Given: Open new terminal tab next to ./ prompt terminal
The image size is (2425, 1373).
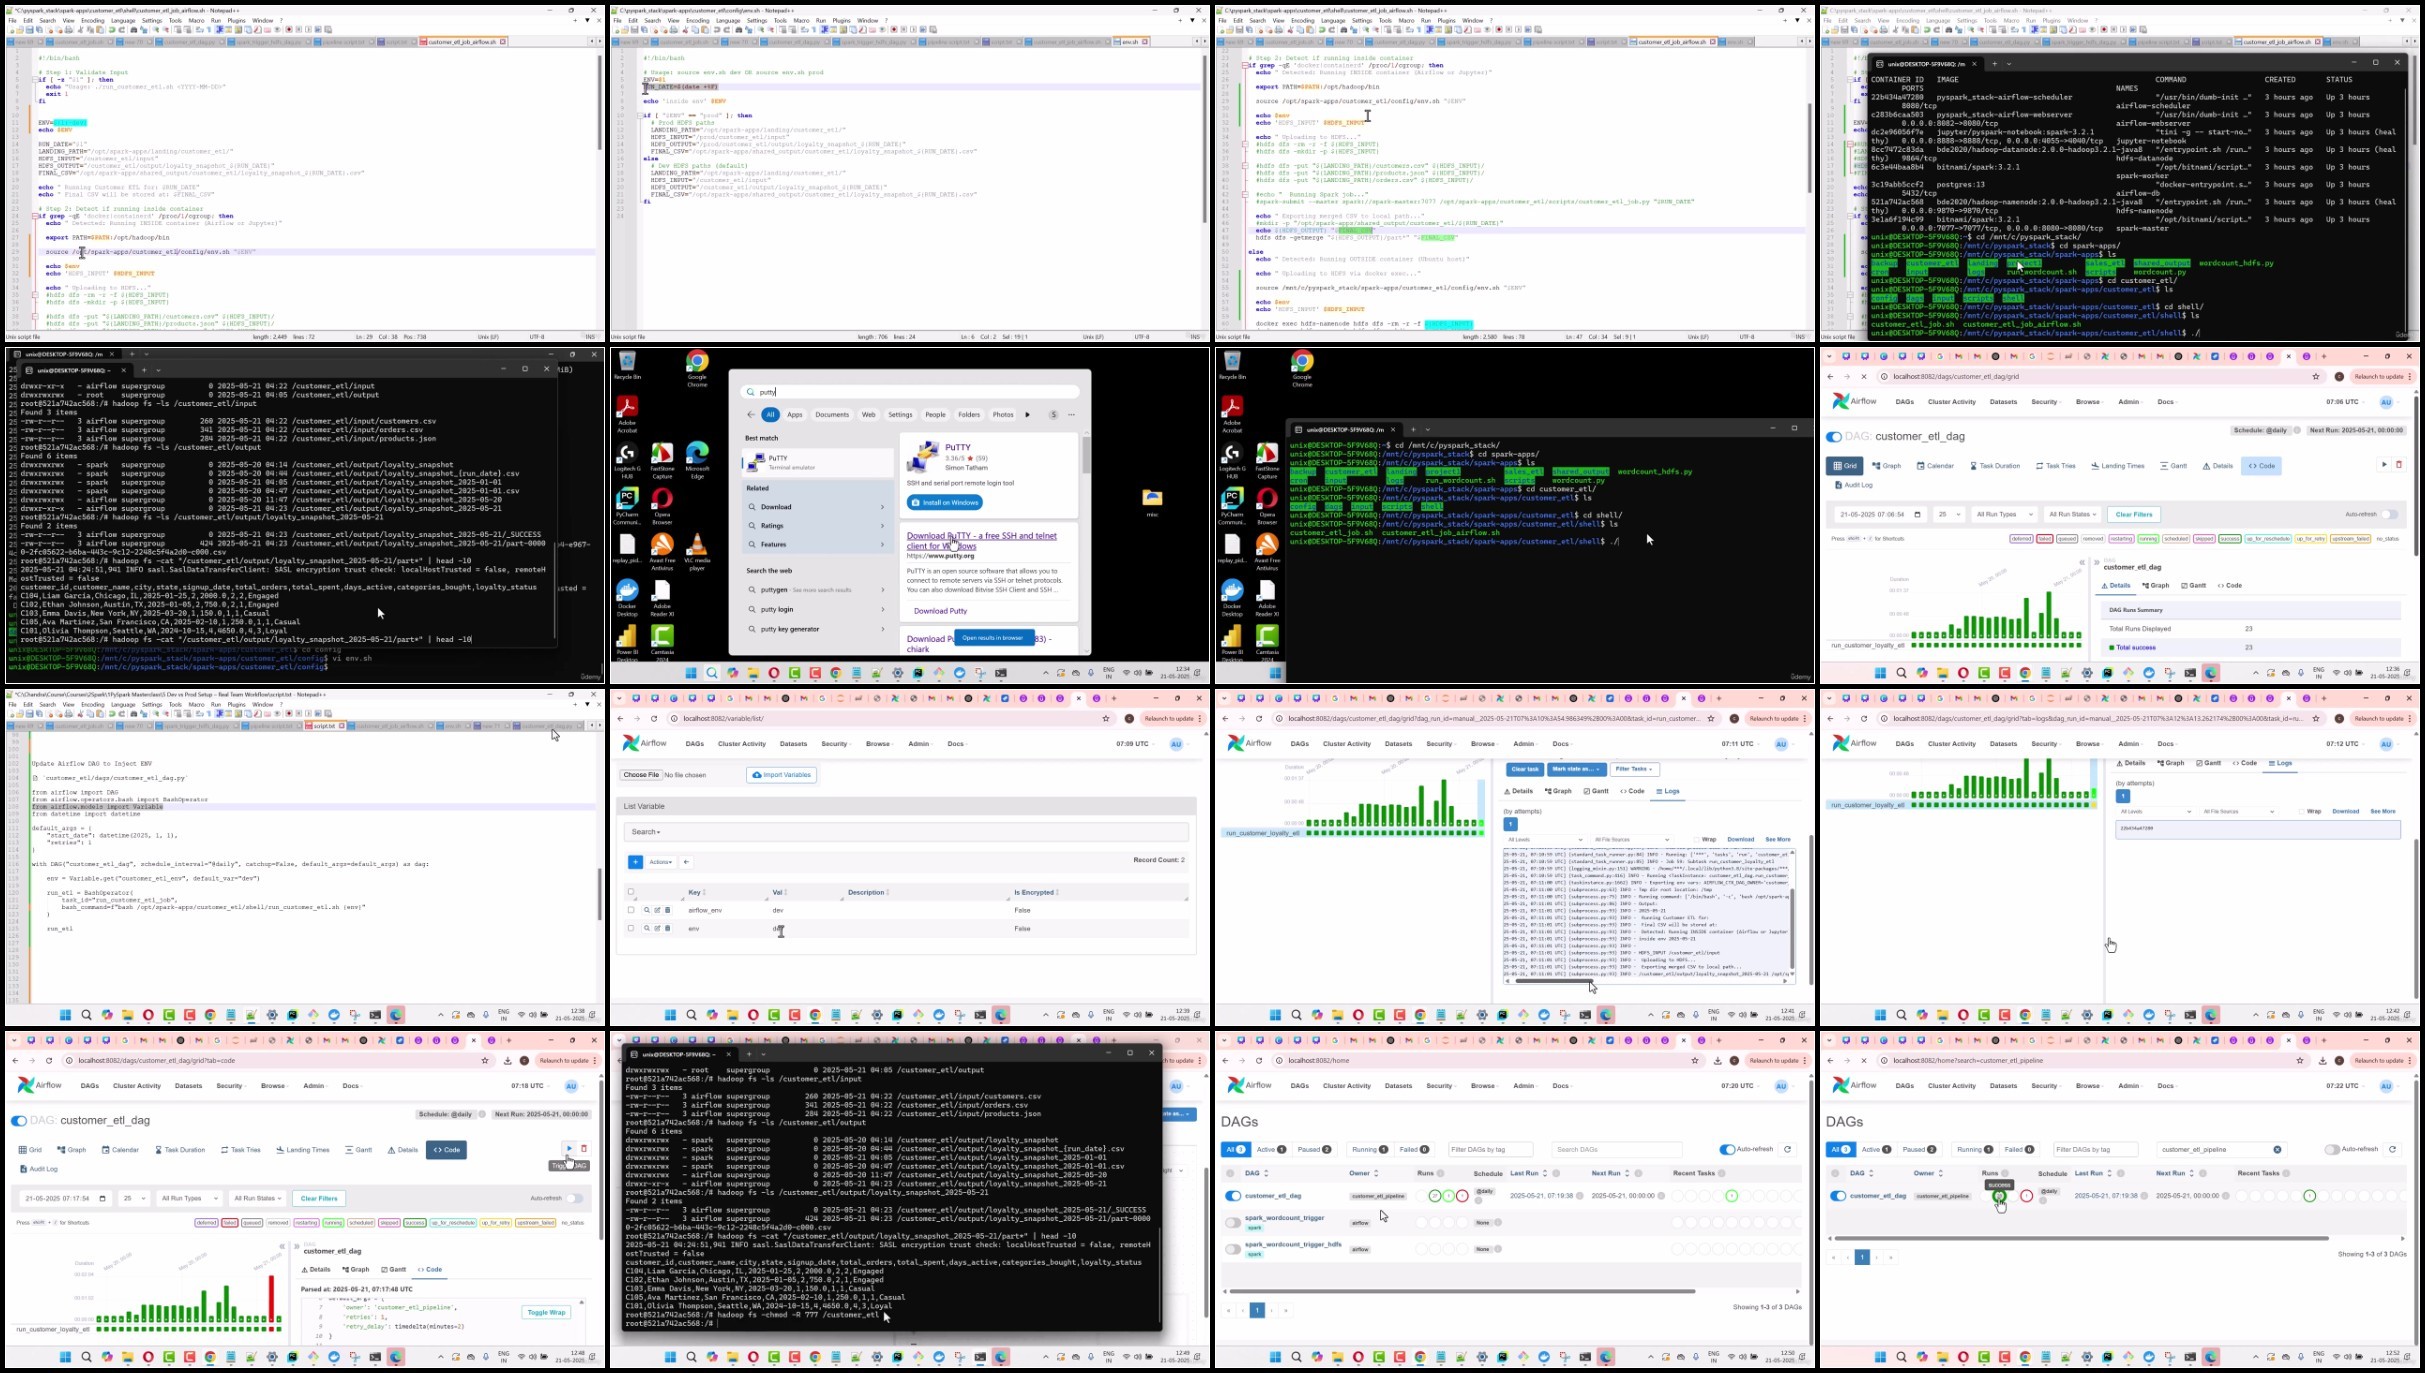Looking at the screenshot, I should click(1413, 429).
